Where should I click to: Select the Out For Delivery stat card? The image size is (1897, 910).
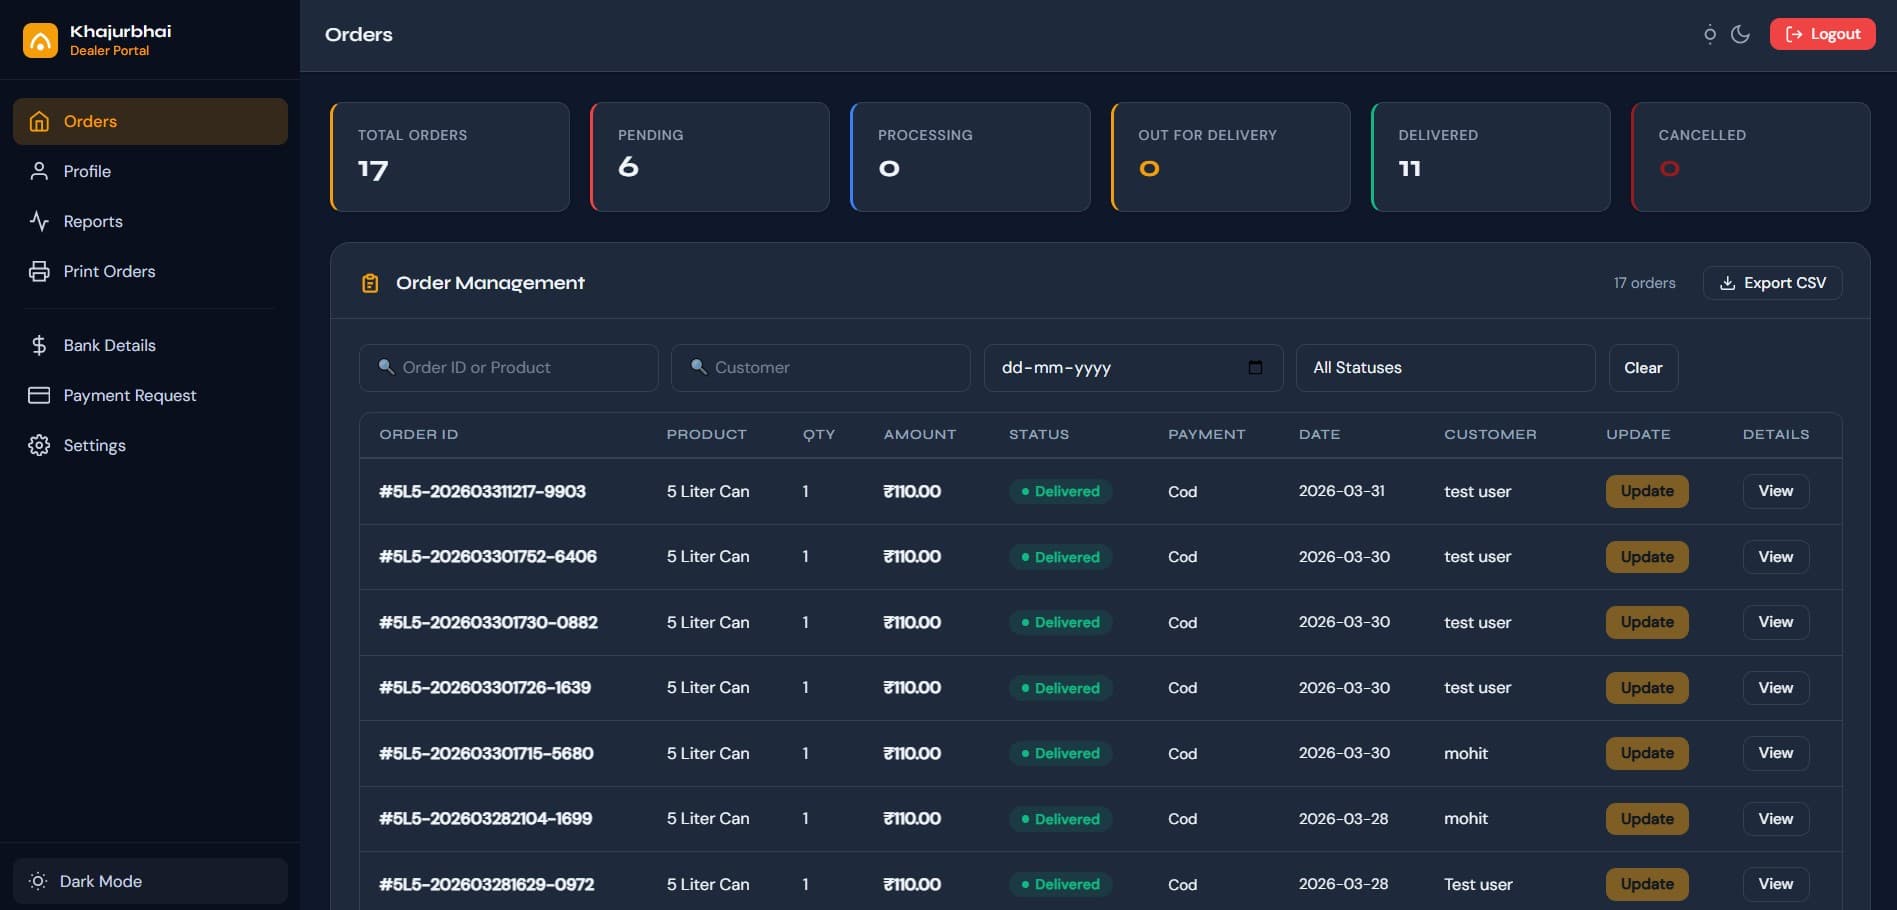(x=1231, y=157)
